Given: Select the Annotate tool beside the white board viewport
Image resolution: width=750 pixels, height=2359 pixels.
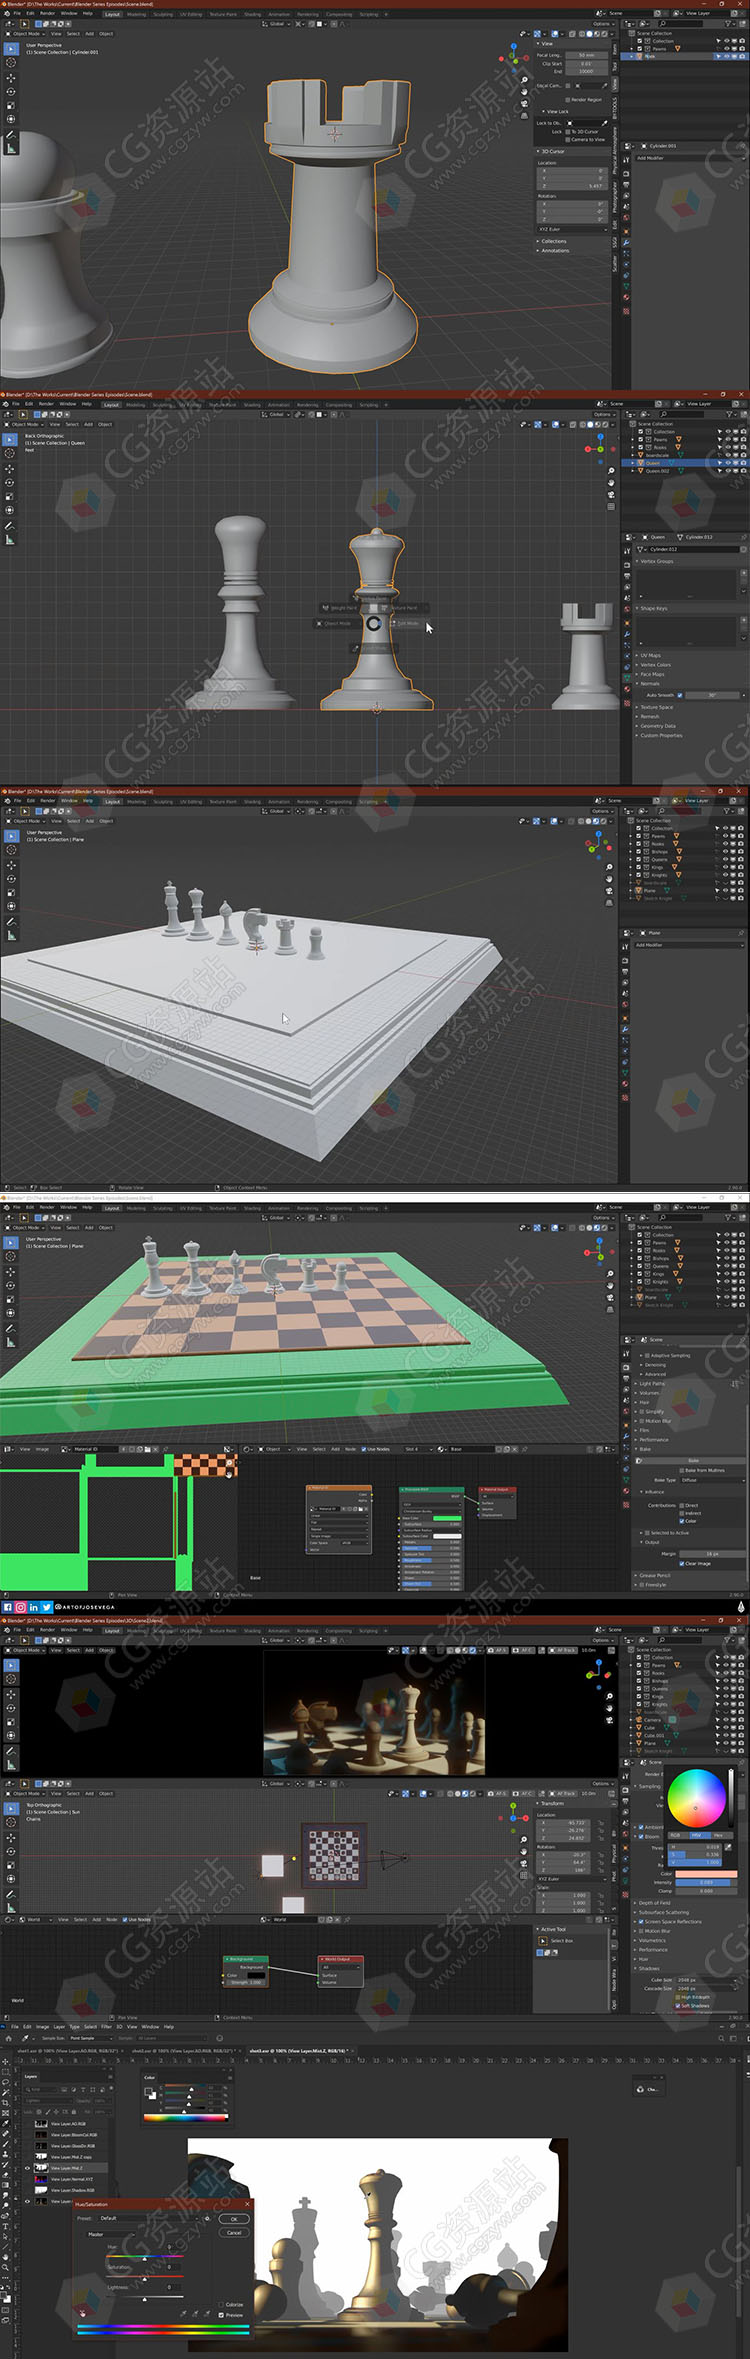Looking at the screenshot, I should pos(11,921).
